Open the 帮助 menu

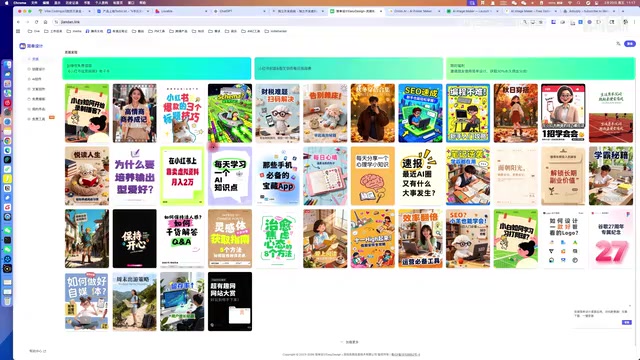(x=143, y=2)
